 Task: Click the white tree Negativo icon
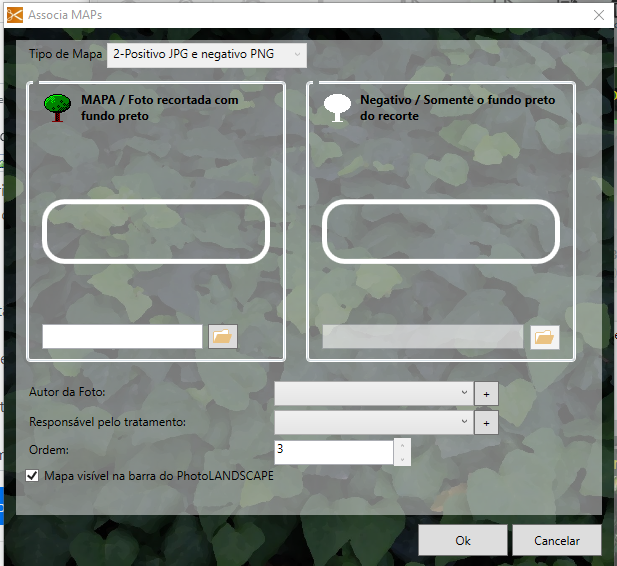point(337,108)
